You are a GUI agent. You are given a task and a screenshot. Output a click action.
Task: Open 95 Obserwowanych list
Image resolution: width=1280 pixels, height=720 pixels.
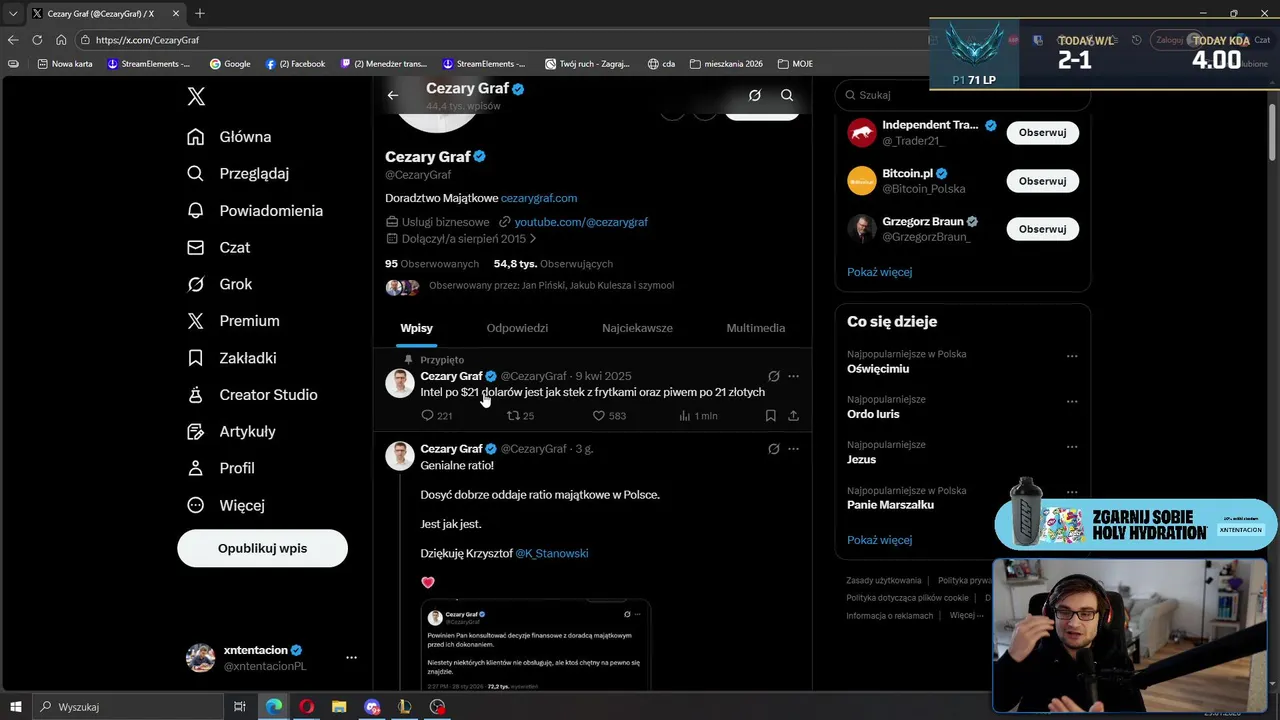432,264
